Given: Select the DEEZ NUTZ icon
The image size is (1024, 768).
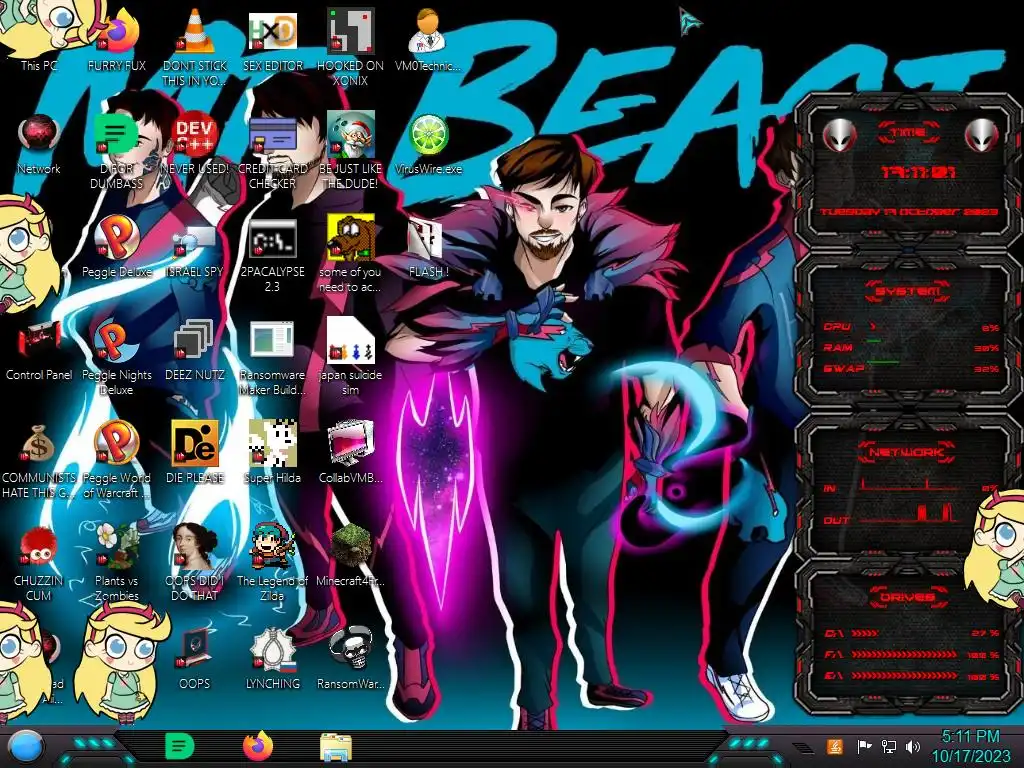Looking at the screenshot, I should [195, 350].
